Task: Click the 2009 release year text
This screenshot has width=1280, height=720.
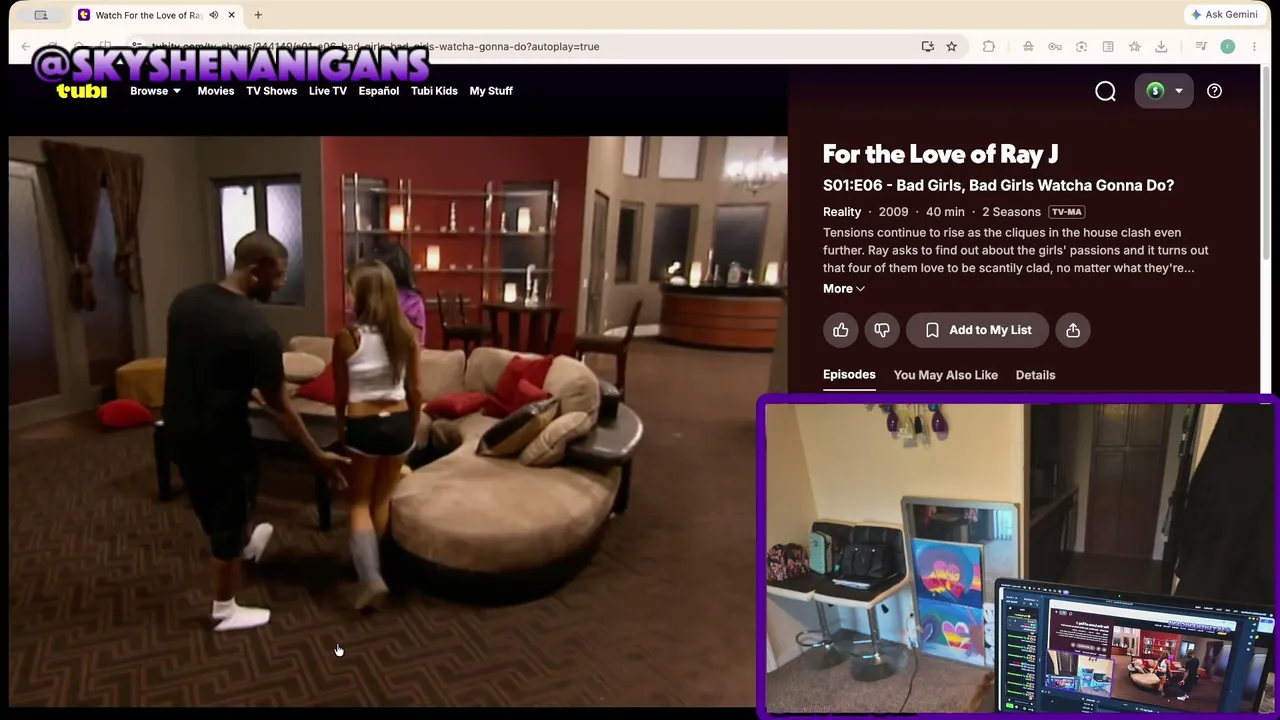Action: coord(893,212)
